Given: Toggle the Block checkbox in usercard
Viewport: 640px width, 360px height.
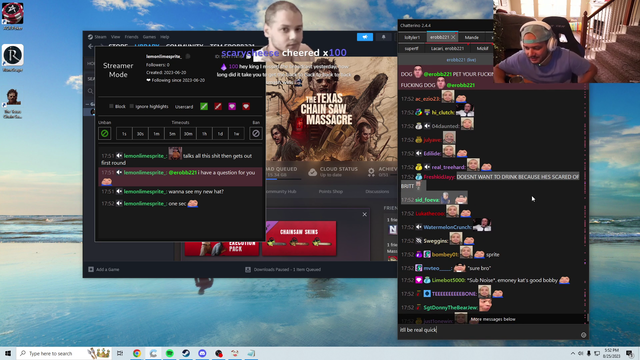Looking at the screenshot, I should pyautogui.click(x=111, y=106).
